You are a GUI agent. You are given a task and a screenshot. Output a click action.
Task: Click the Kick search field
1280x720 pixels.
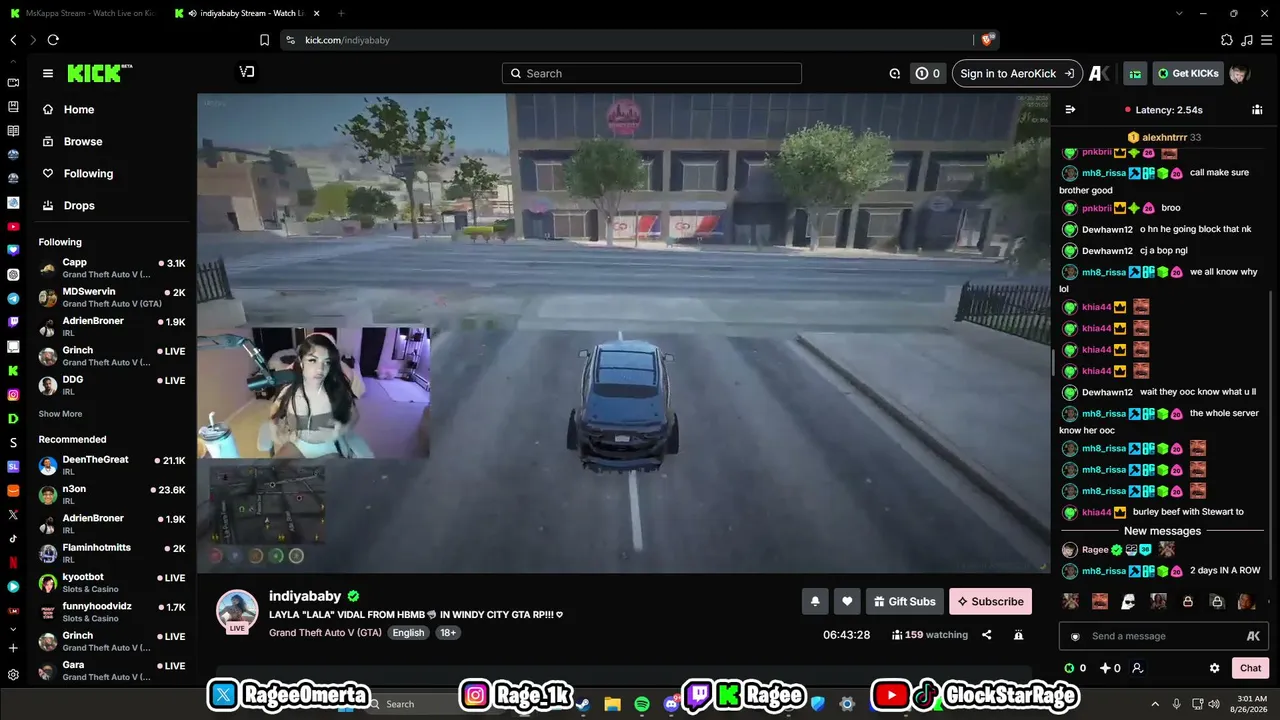(x=652, y=73)
